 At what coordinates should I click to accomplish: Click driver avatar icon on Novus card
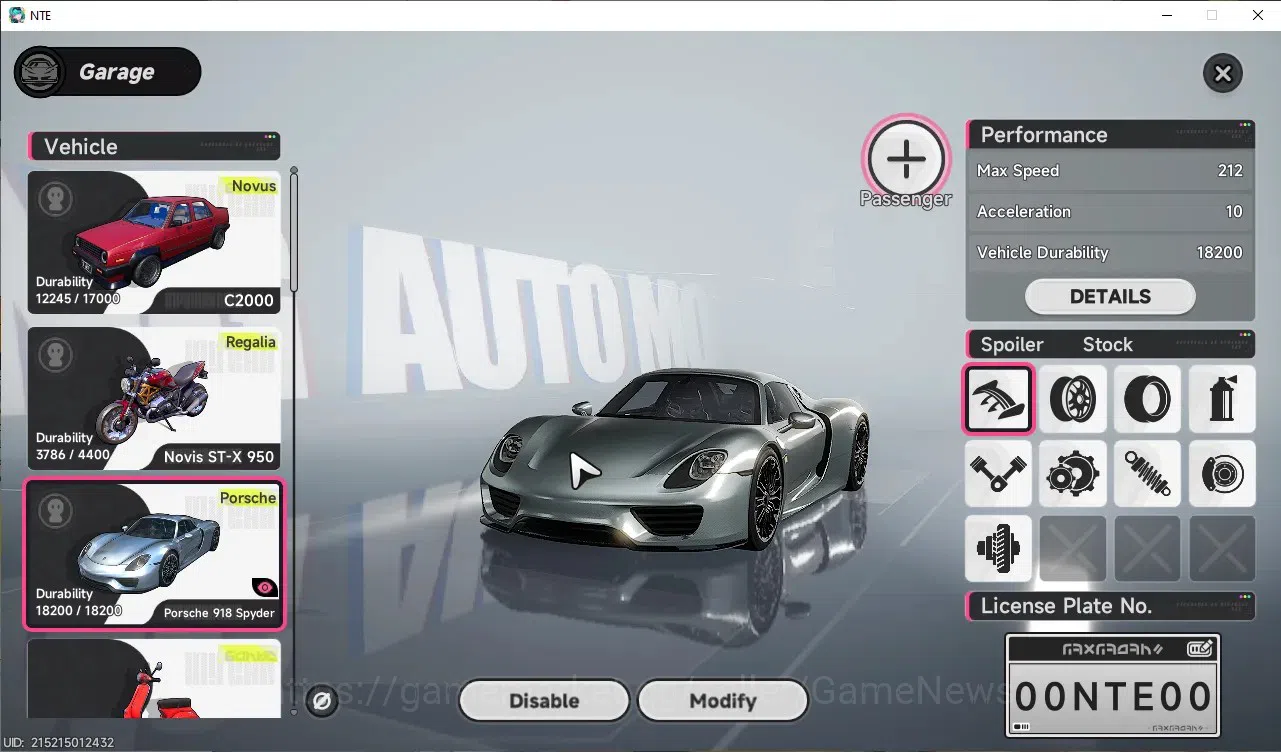point(56,198)
